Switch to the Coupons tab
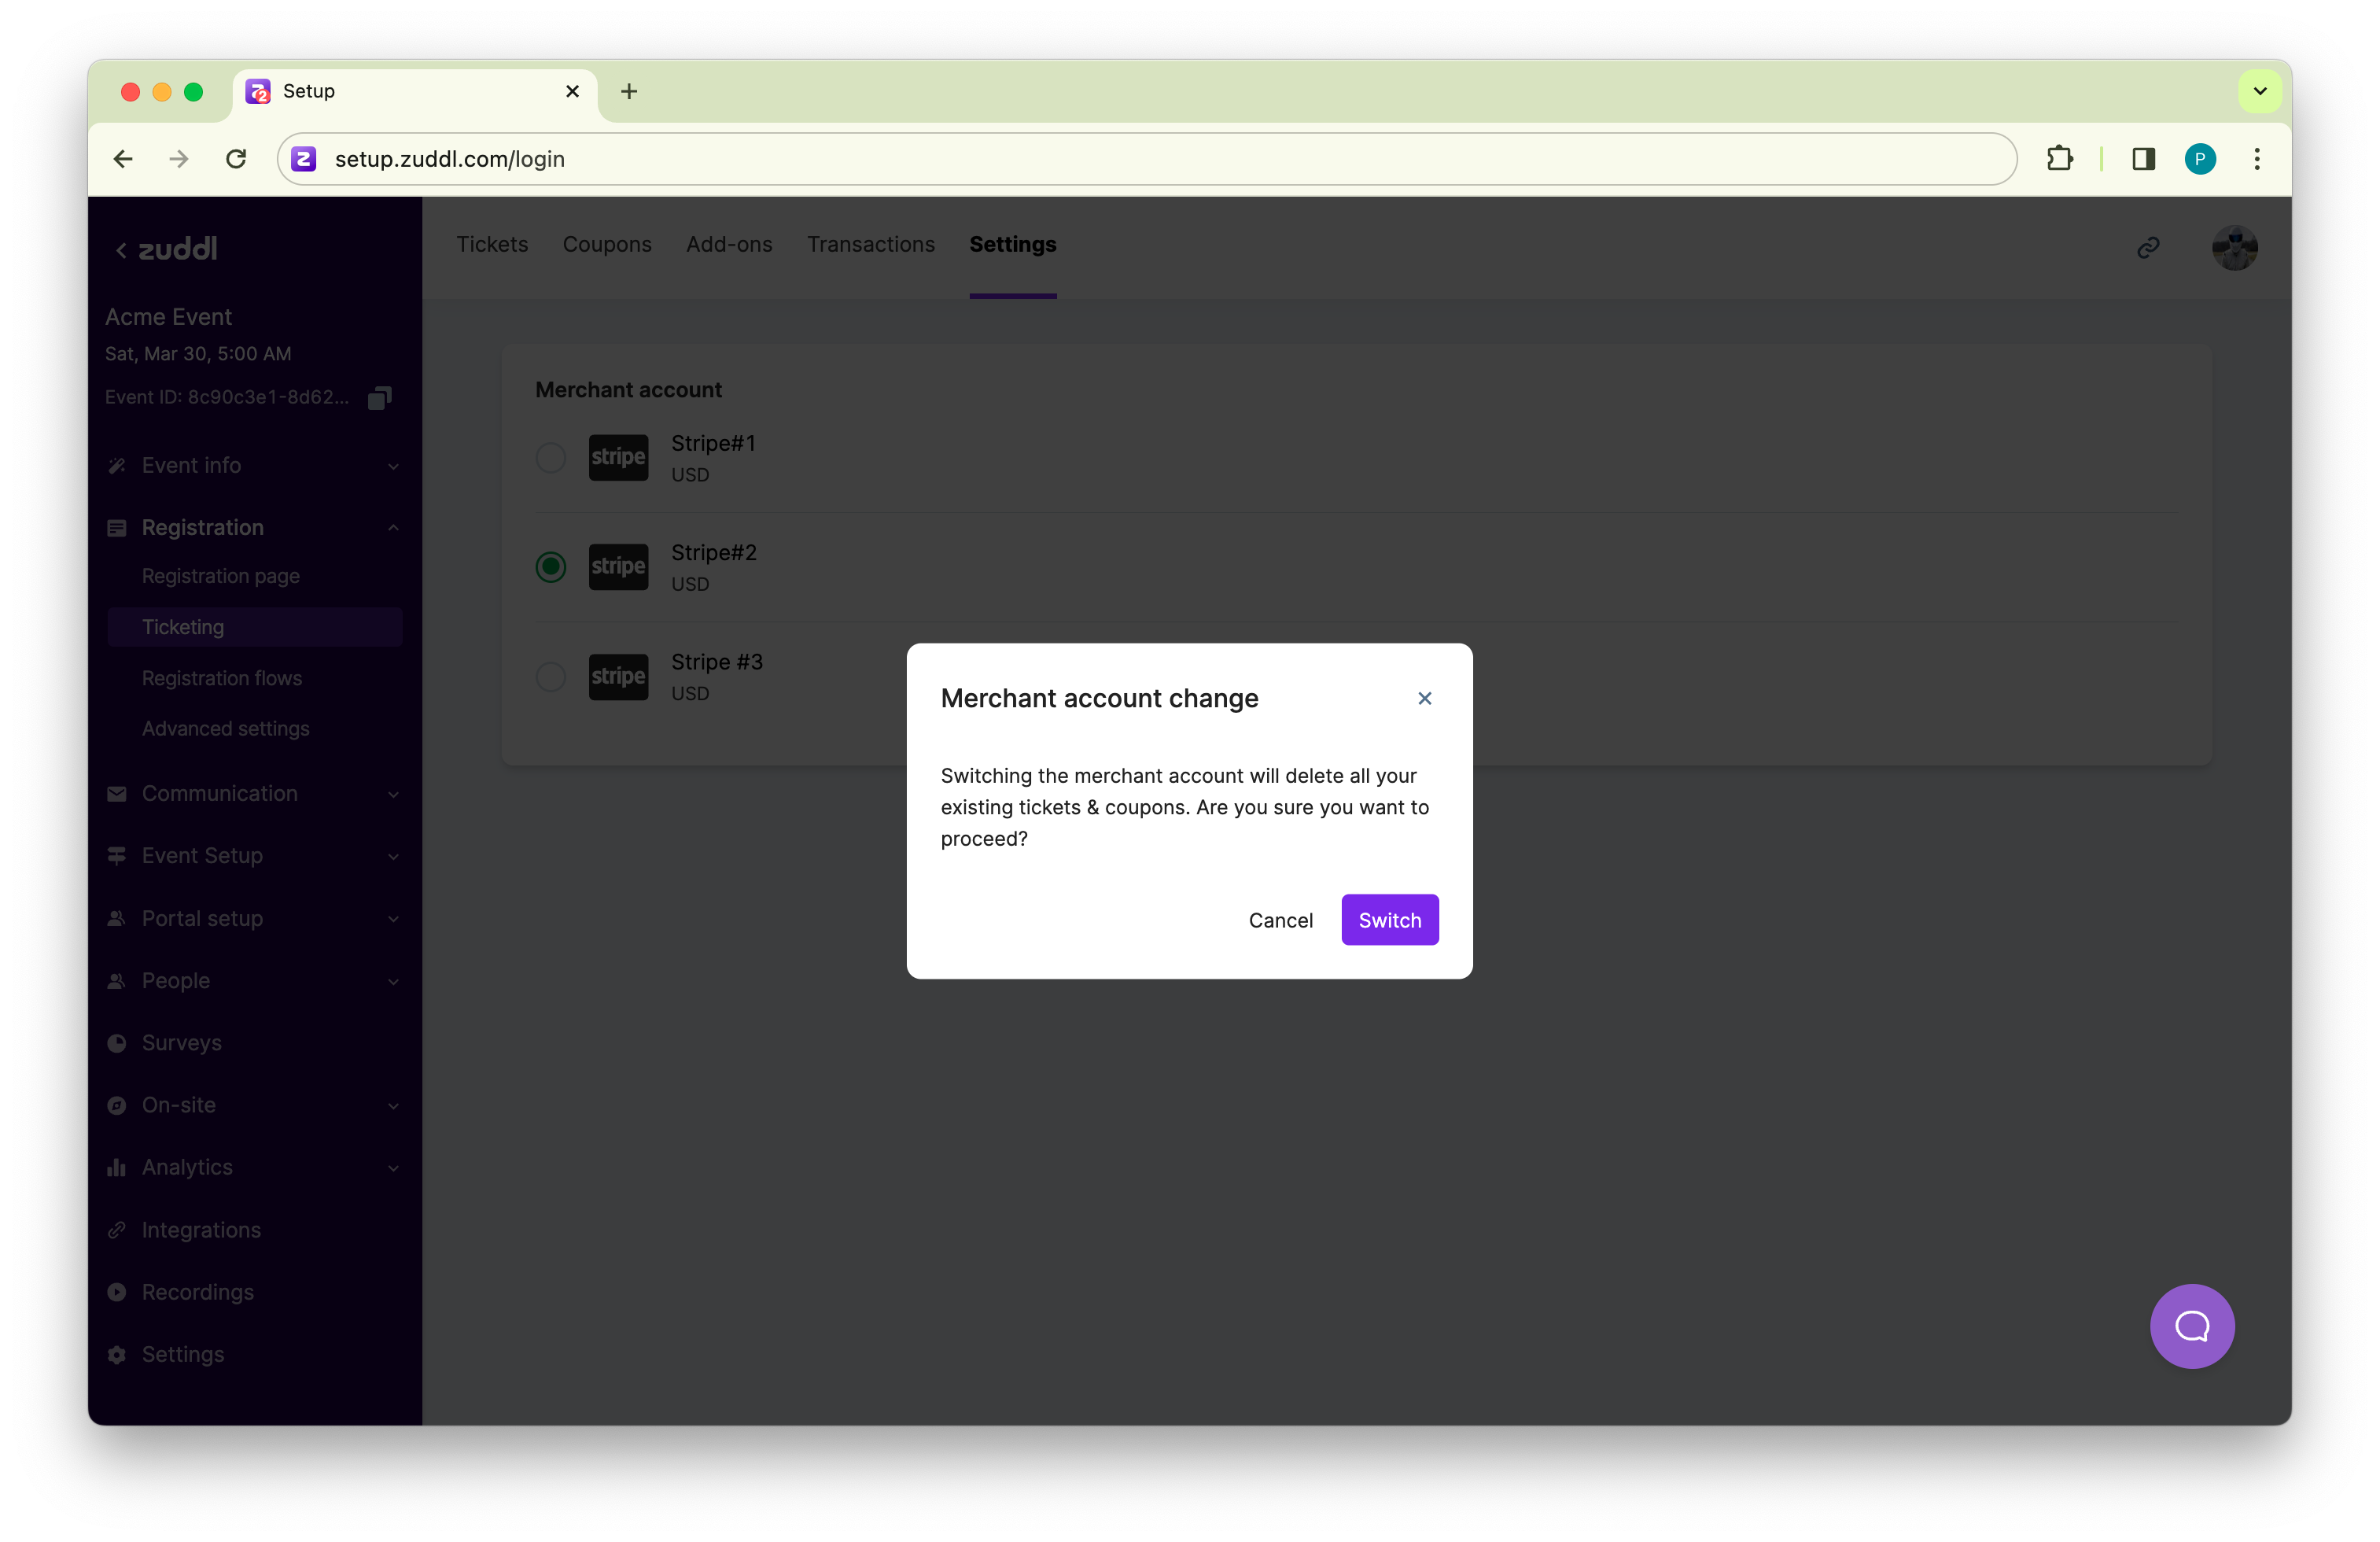Screen dimensions: 2380x1542 coord(606,244)
